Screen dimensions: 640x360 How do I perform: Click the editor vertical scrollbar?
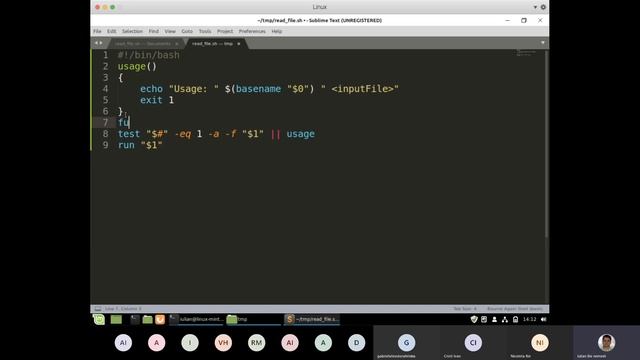(x=546, y=143)
